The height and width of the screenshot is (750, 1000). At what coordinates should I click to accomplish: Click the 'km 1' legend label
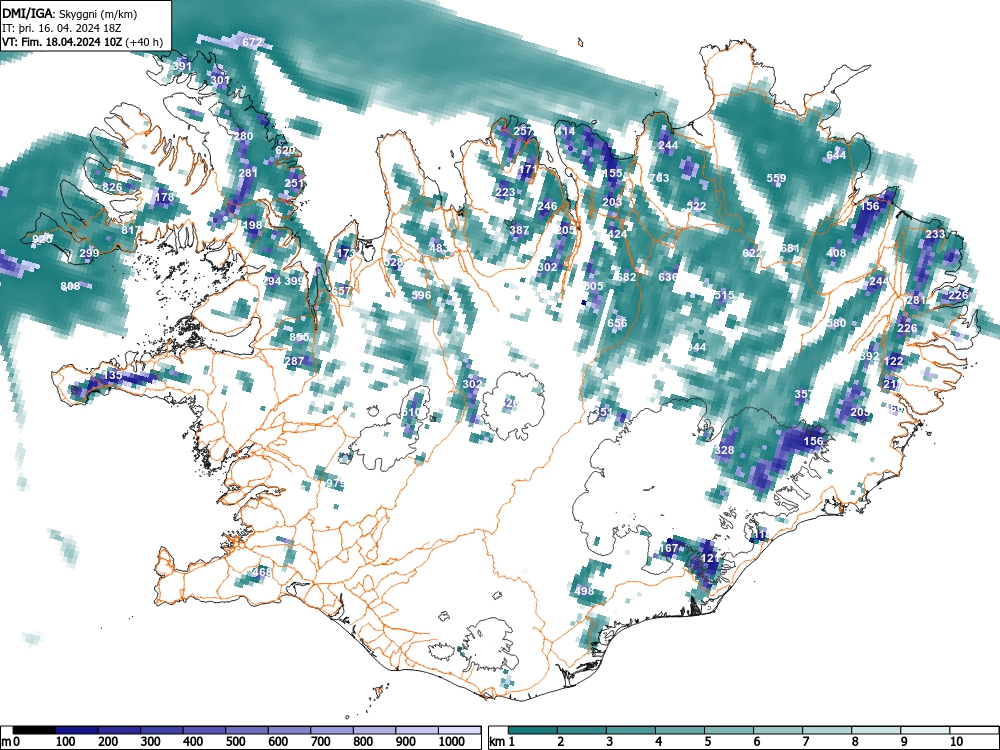click(502, 742)
